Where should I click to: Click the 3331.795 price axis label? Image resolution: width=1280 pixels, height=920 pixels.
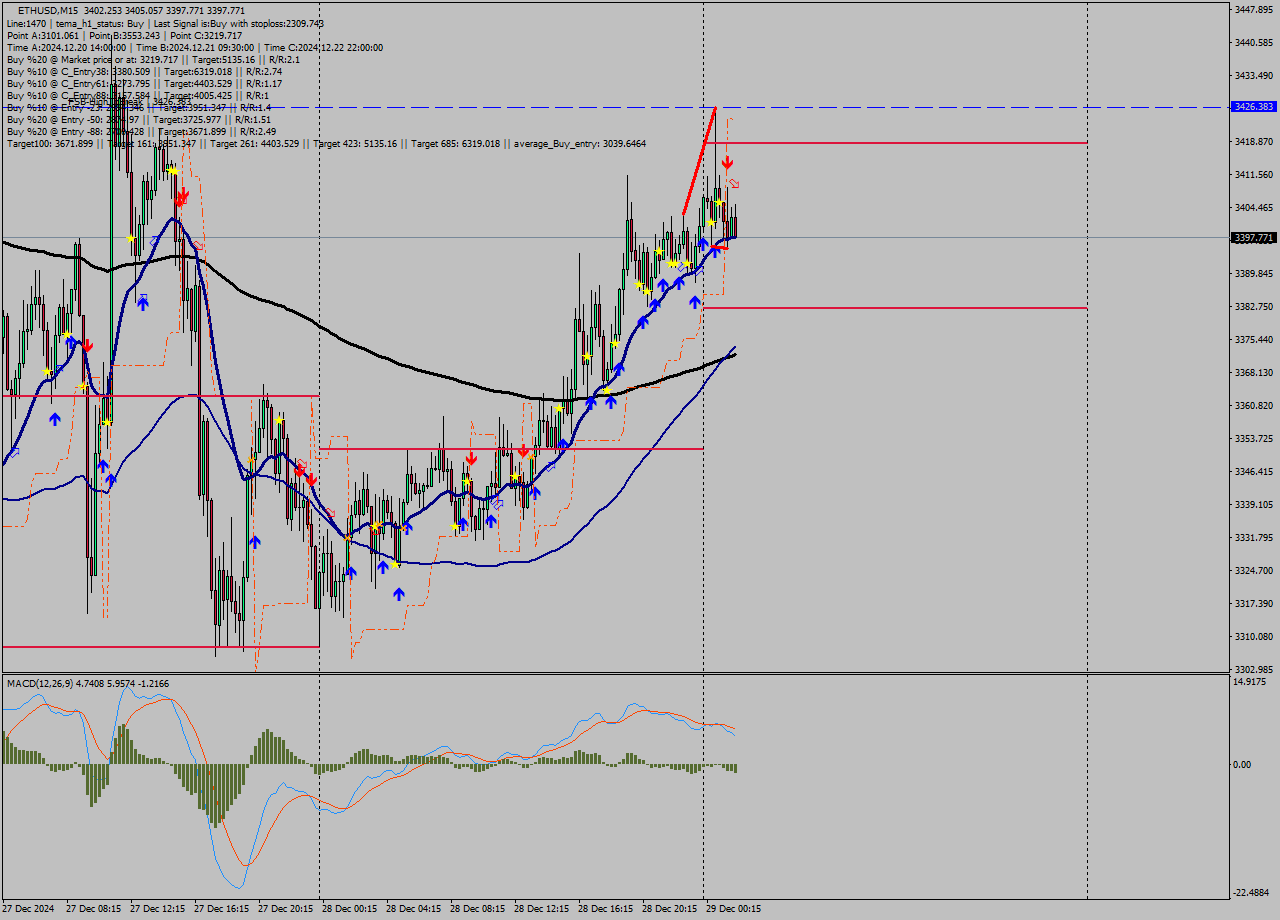[x=1254, y=537]
